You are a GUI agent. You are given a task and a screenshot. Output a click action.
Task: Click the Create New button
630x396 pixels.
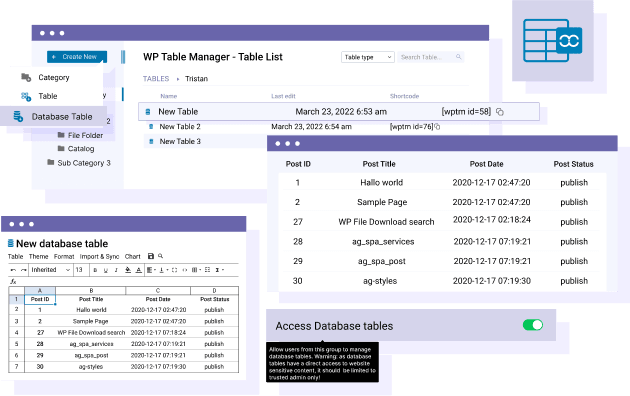[x=77, y=57]
